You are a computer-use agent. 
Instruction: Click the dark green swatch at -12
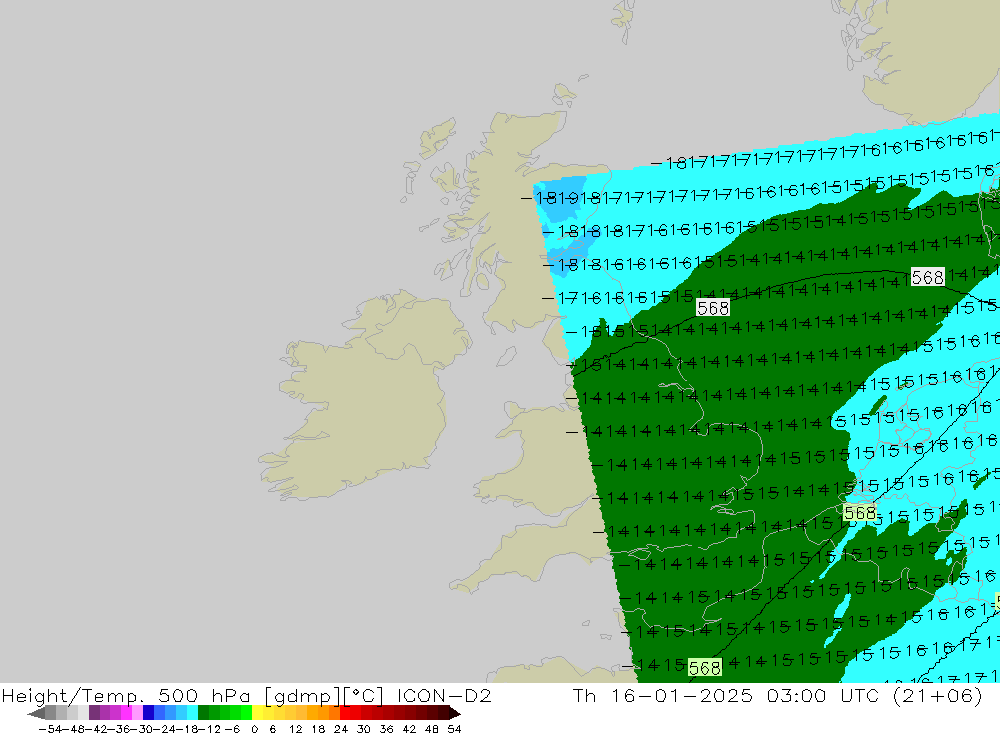click(x=203, y=713)
